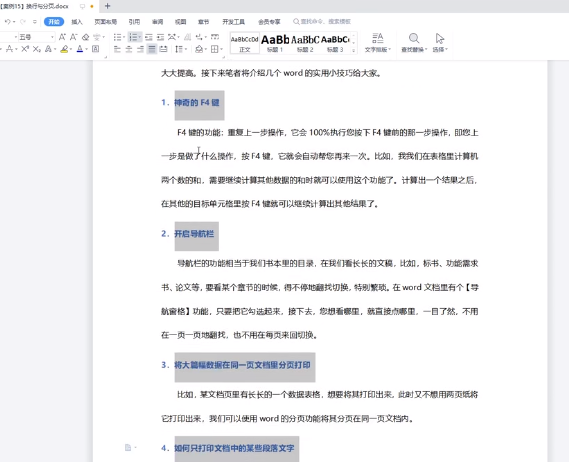Toggle subscript formatting
This screenshot has height=462, width=569.
point(37,49)
